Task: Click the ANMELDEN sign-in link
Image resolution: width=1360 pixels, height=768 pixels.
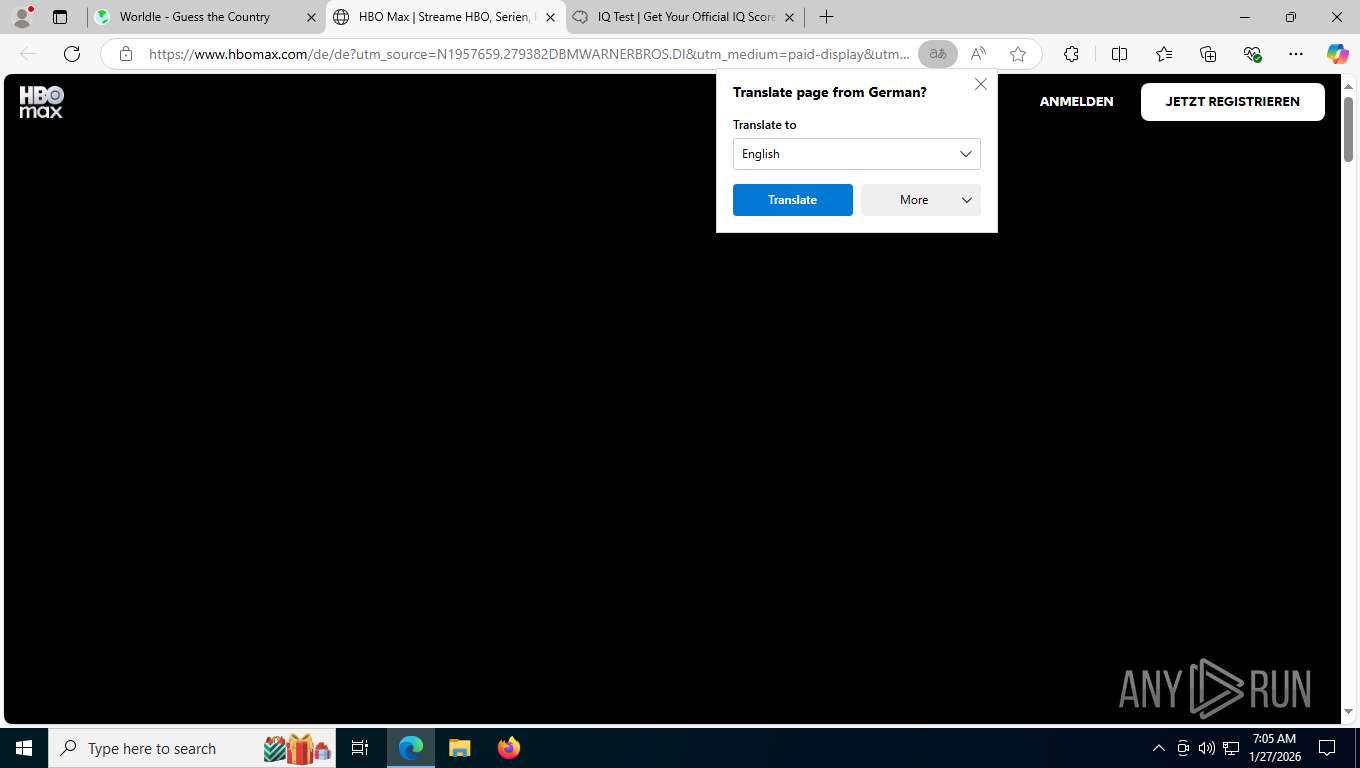Action: tap(1076, 102)
